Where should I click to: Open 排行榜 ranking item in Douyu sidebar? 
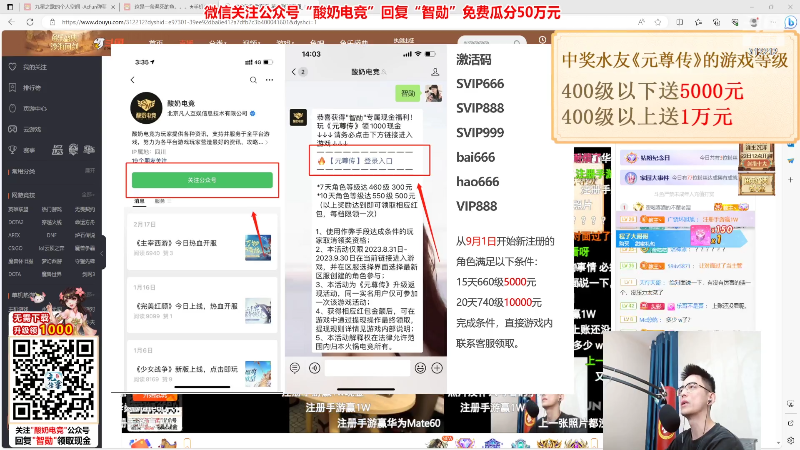click(26, 88)
